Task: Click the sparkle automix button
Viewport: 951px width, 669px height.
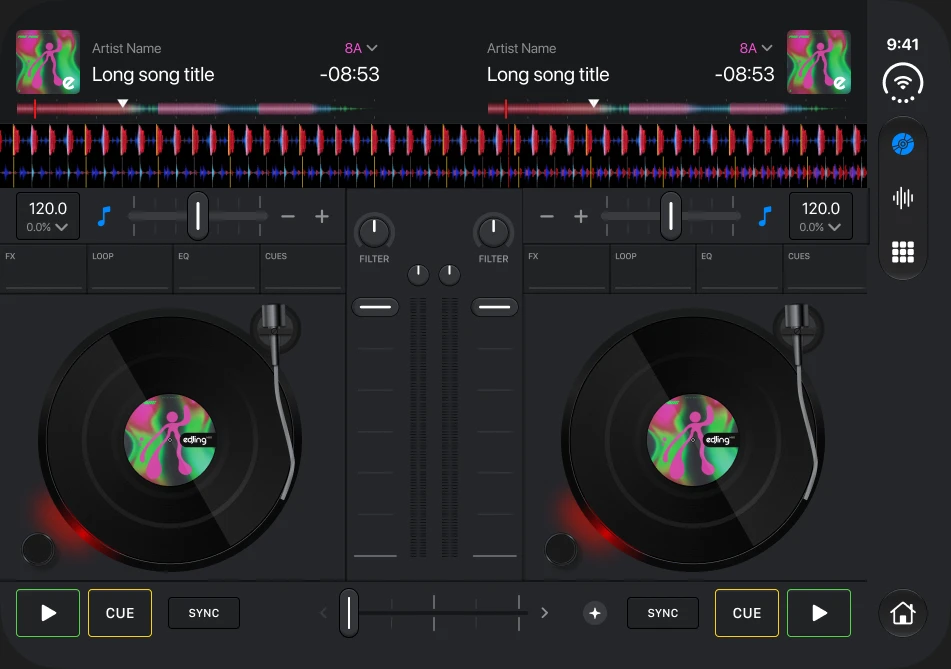Action: click(595, 613)
